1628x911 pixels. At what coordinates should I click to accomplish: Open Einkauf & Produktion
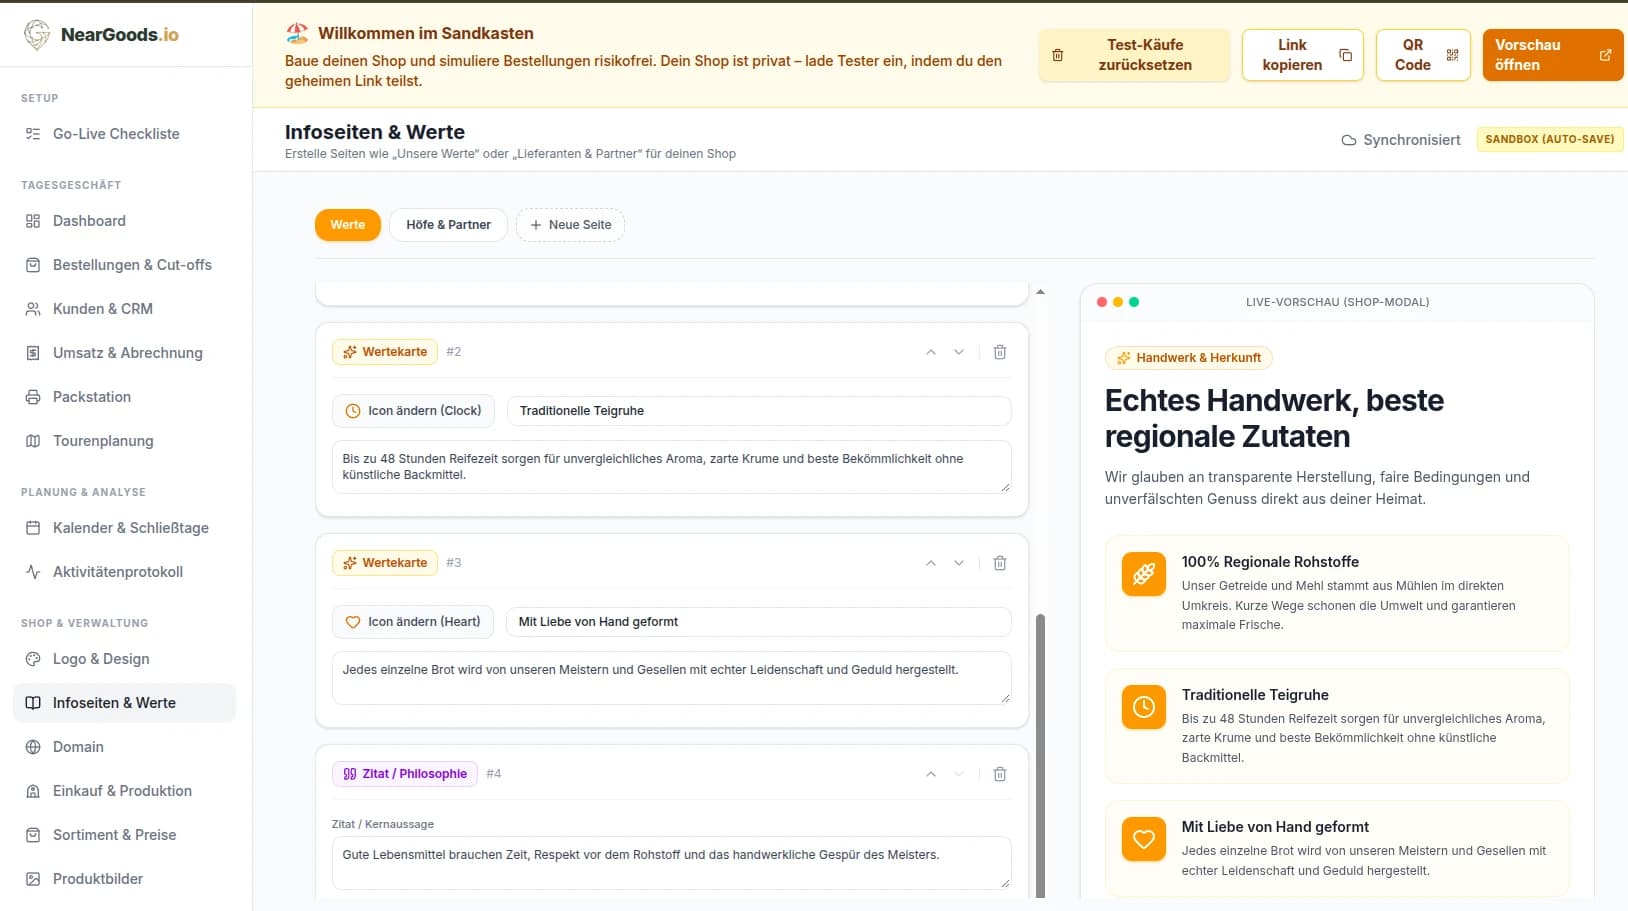[x=125, y=791]
